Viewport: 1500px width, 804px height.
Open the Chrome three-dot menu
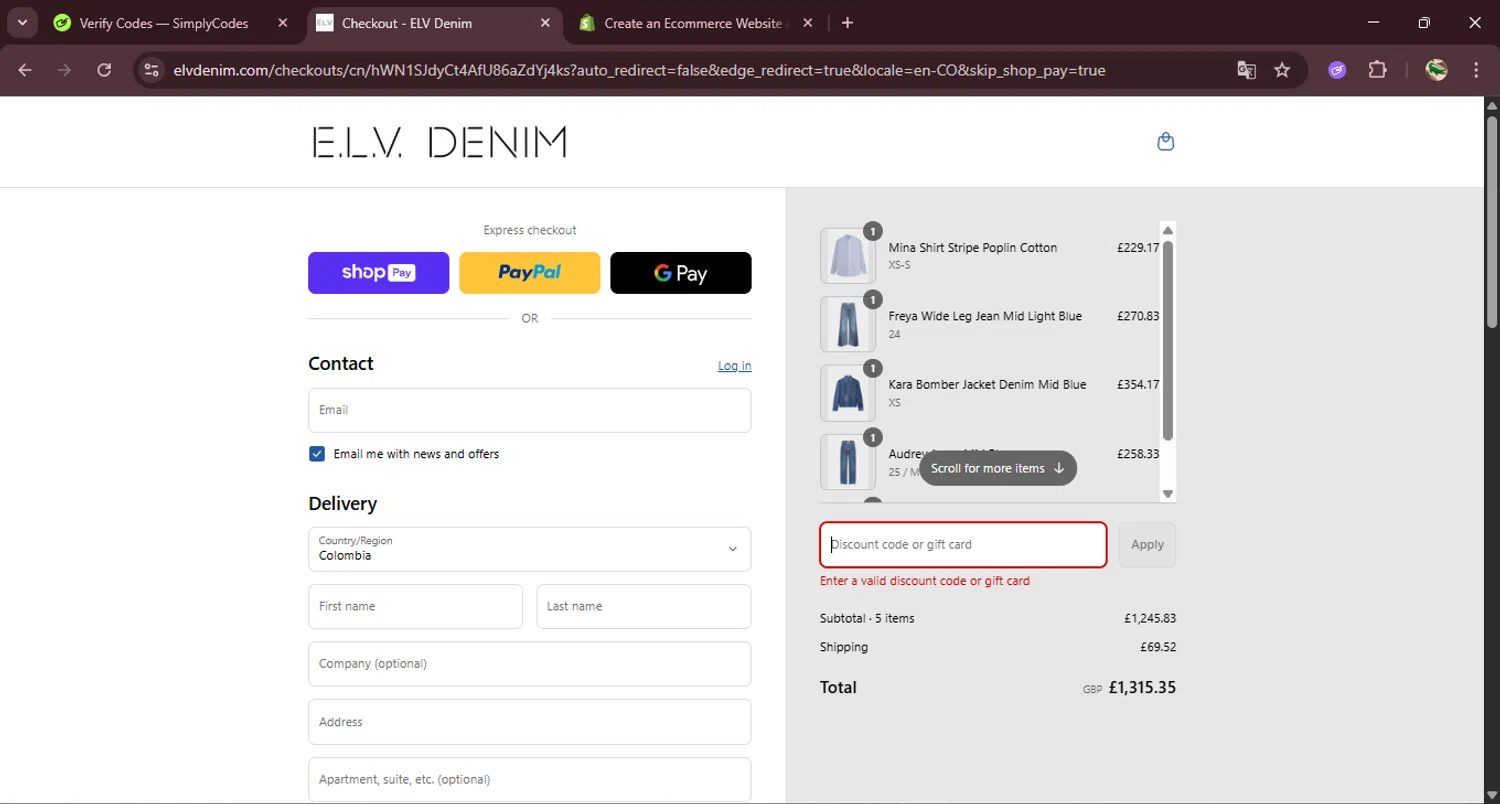coord(1476,70)
